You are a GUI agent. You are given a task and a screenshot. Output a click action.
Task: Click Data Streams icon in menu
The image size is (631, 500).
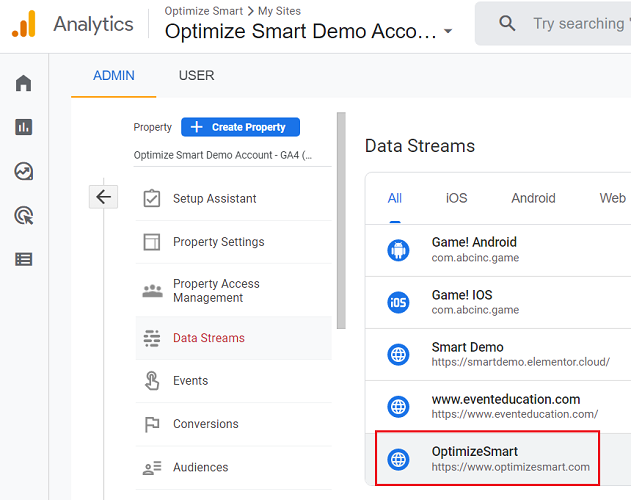(x=152, y=338)
